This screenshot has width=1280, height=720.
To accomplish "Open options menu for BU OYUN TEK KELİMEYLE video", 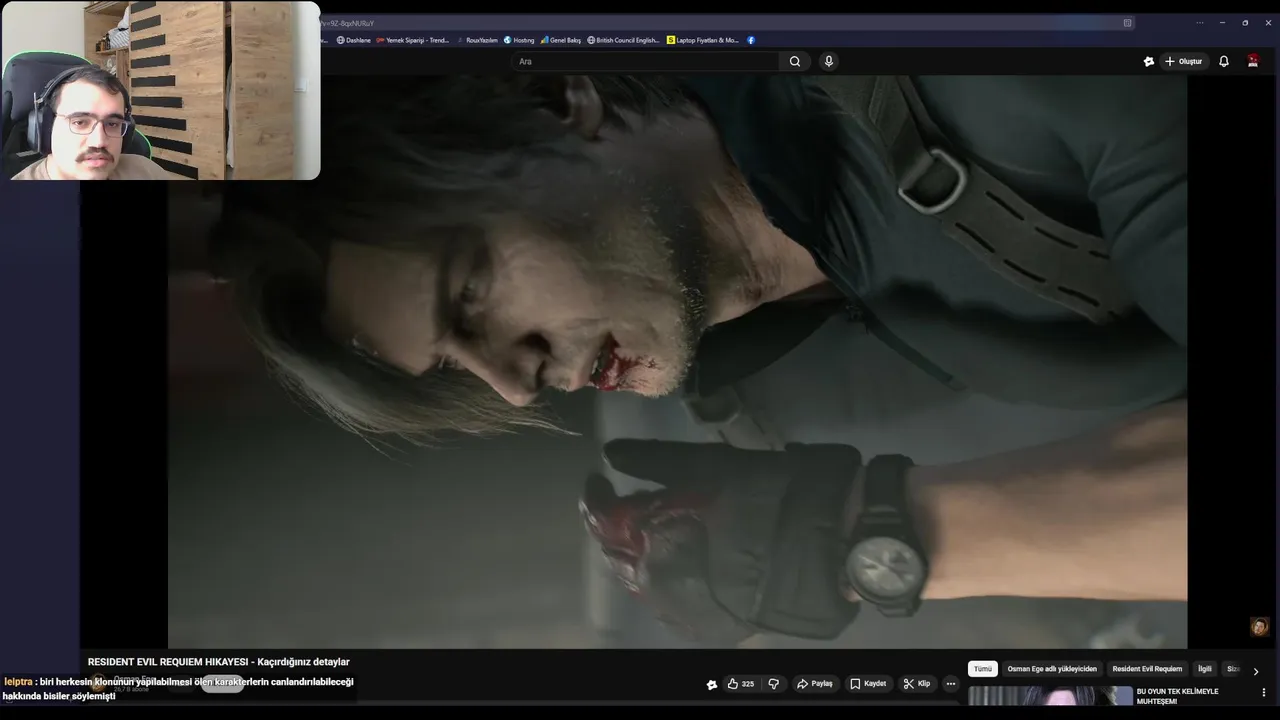I will click(x=1264, y=692).
